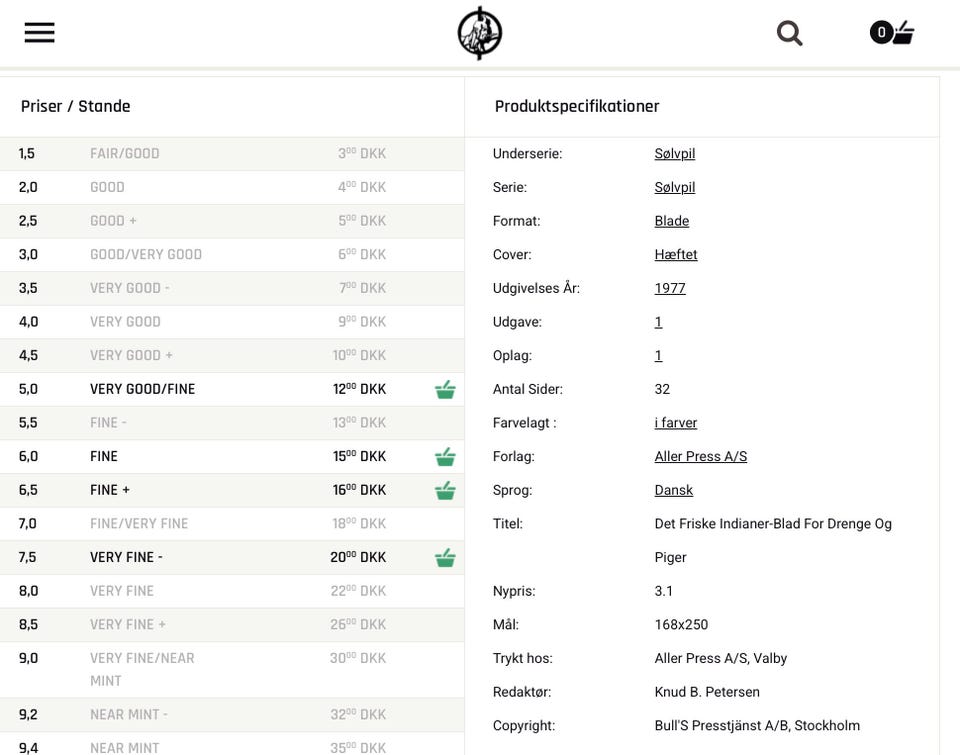This screenshot has width=960, height=755.
Task: Click the Oplag value link
Action: 658,356
